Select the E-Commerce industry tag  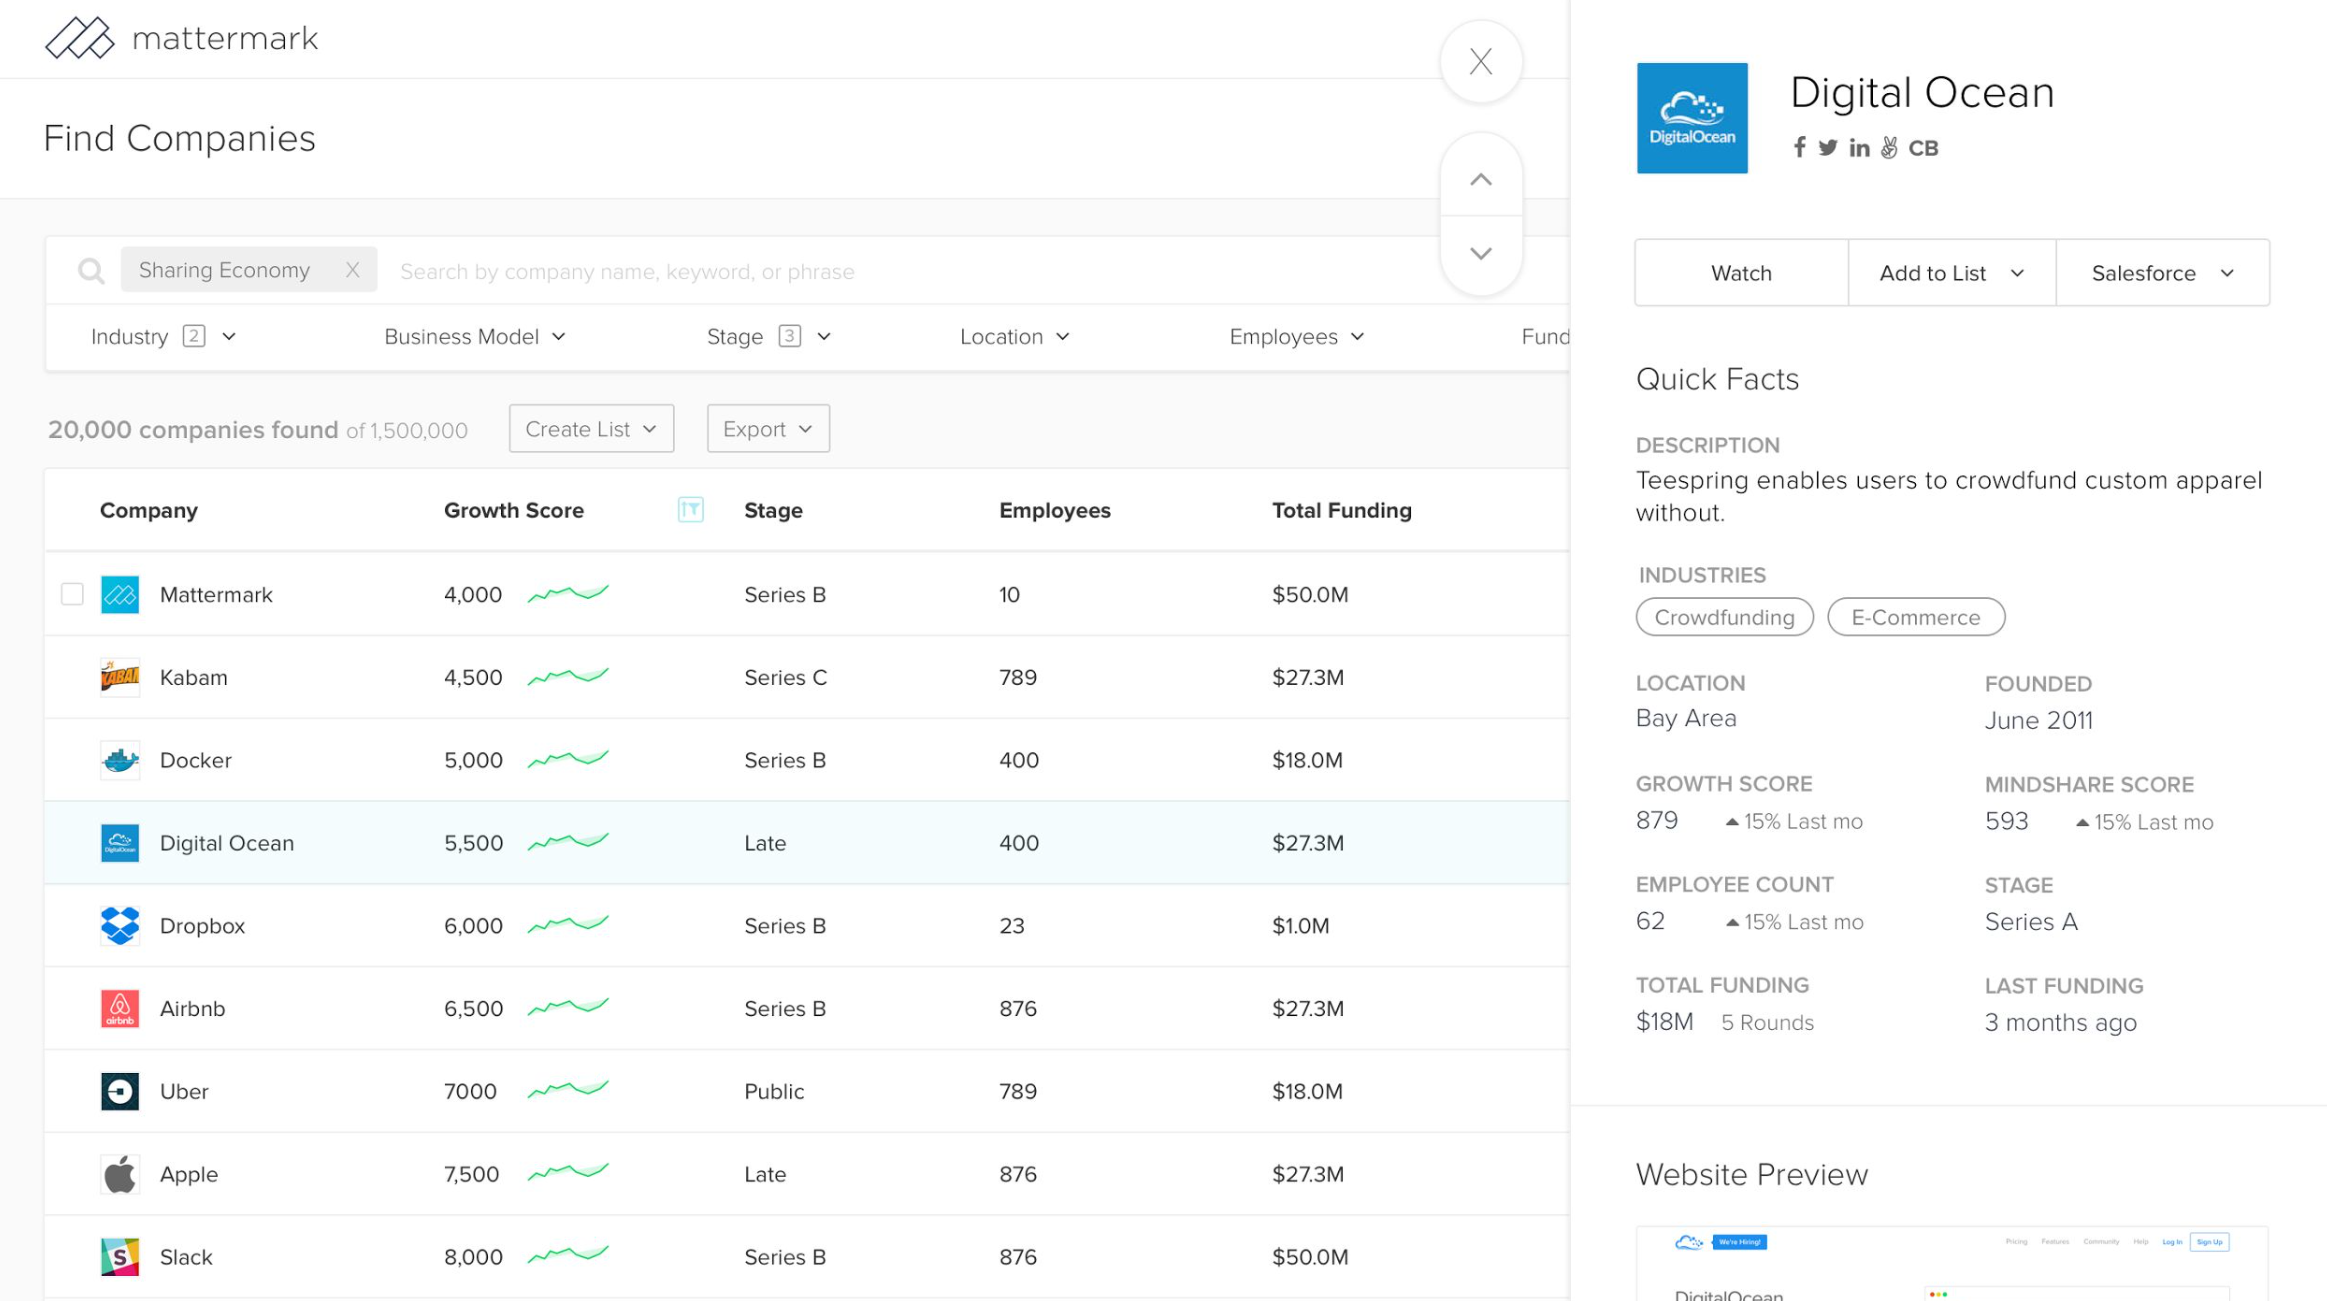[1915, 617]
